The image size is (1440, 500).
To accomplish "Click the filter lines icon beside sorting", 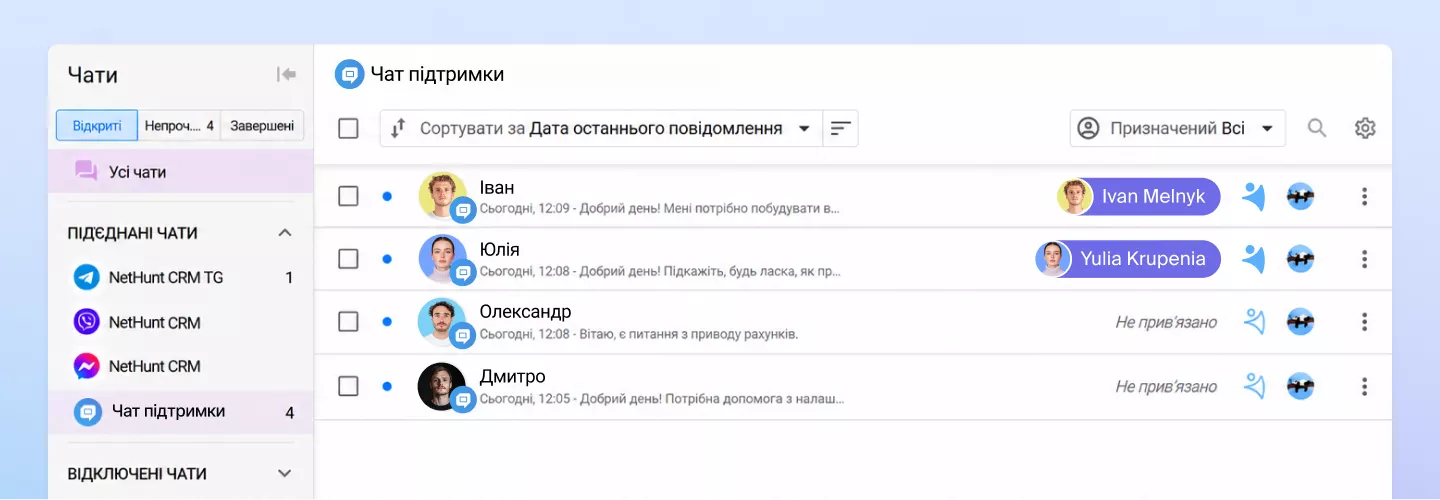I will (x=841, y=128).
